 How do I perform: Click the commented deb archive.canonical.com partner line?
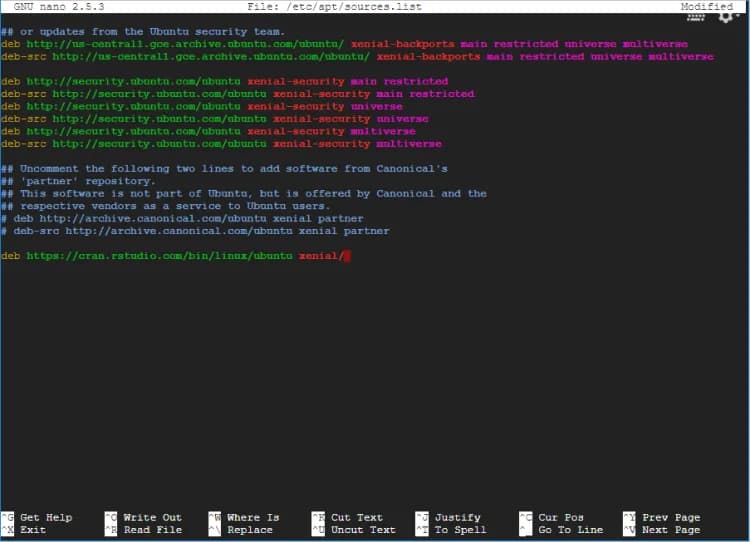click(182, 218)
